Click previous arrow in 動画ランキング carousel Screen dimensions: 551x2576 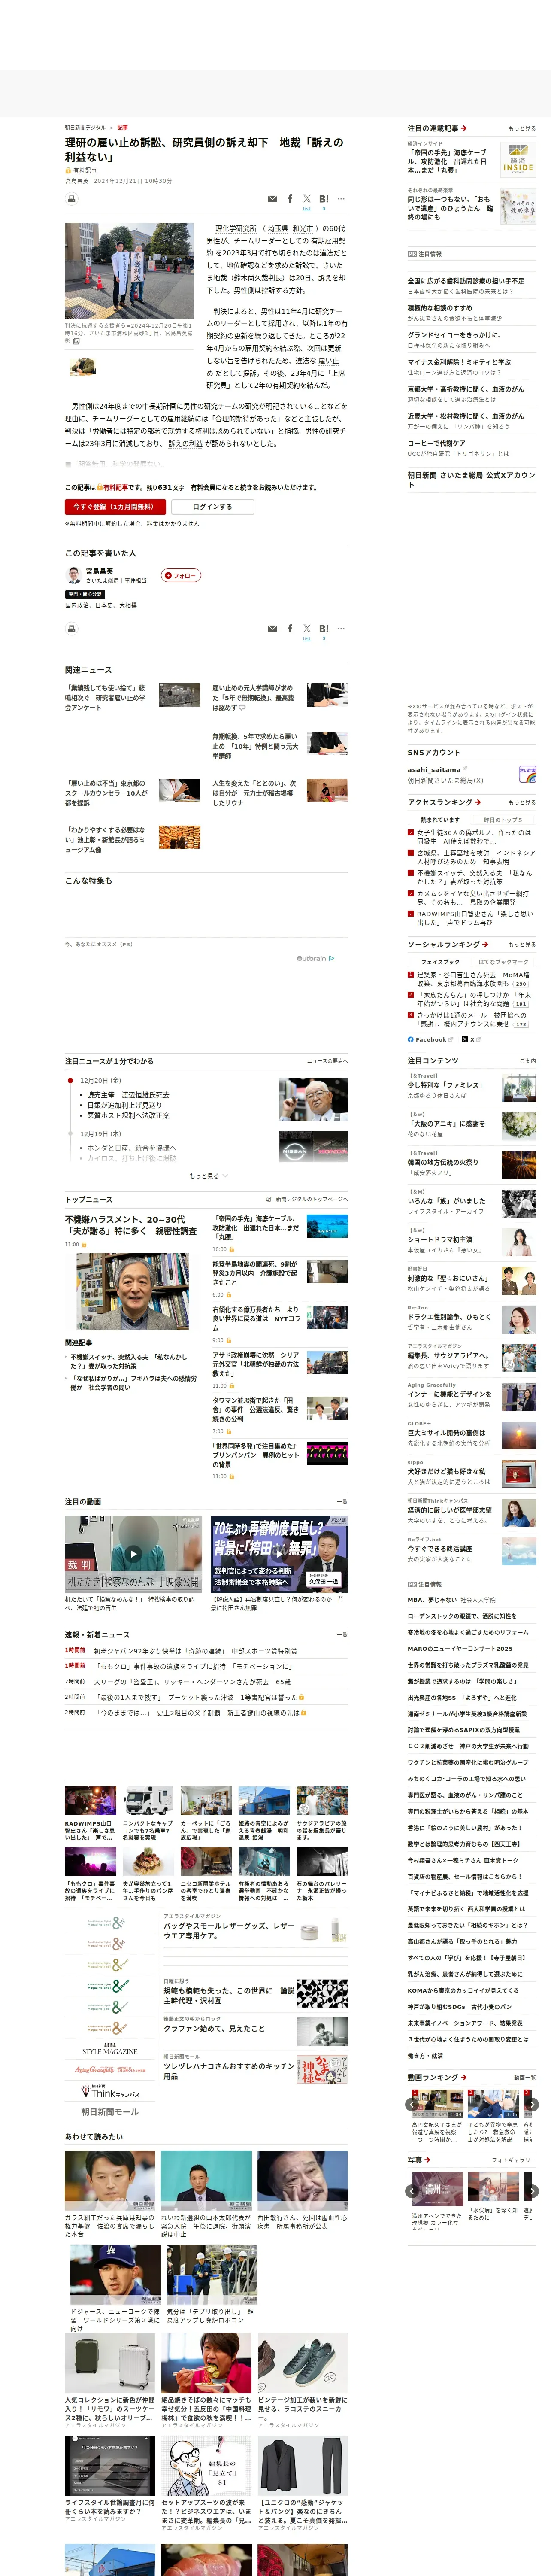point(413,2104)
